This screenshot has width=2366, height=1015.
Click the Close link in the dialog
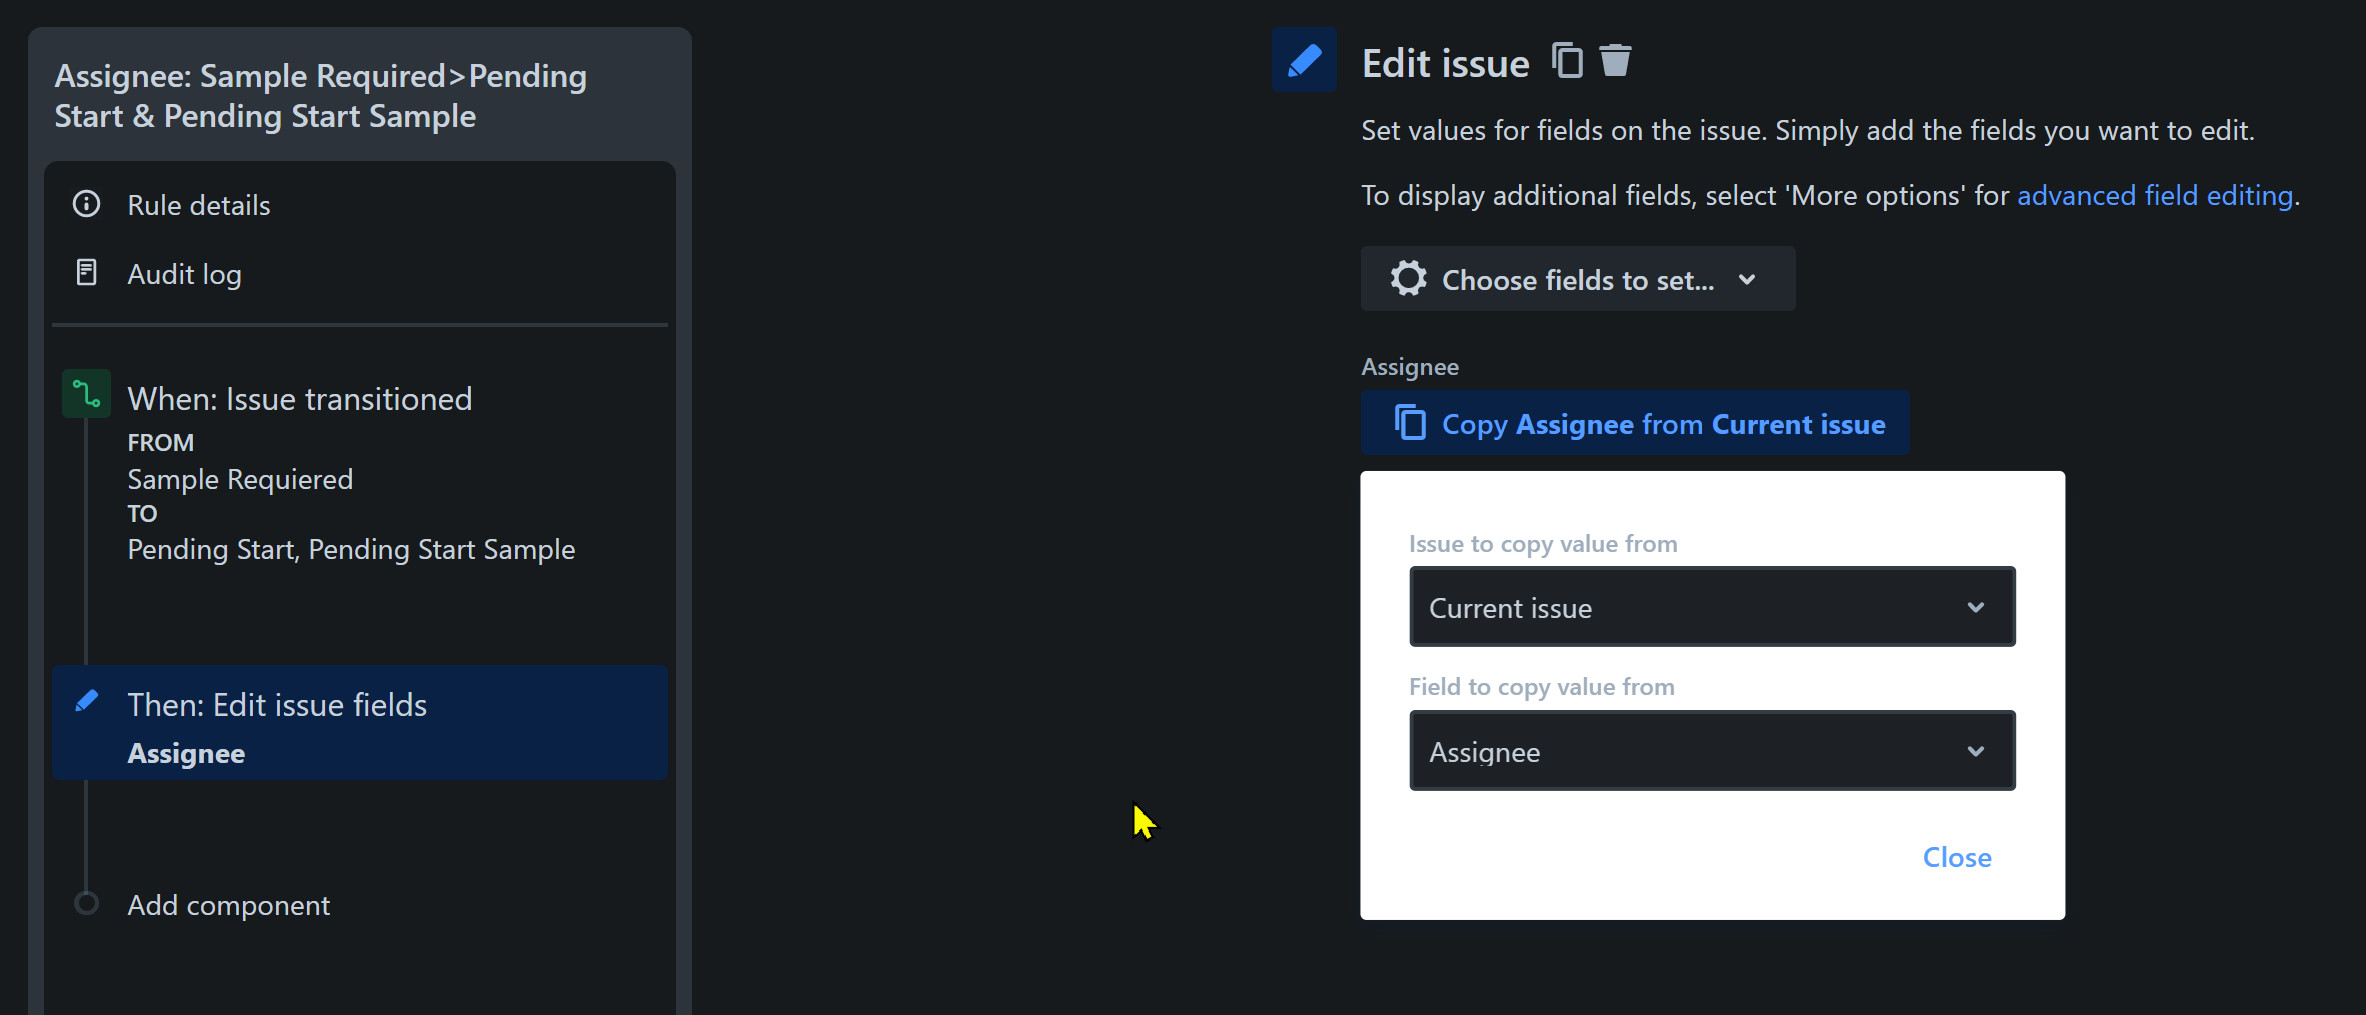[x=1956, y=856]
